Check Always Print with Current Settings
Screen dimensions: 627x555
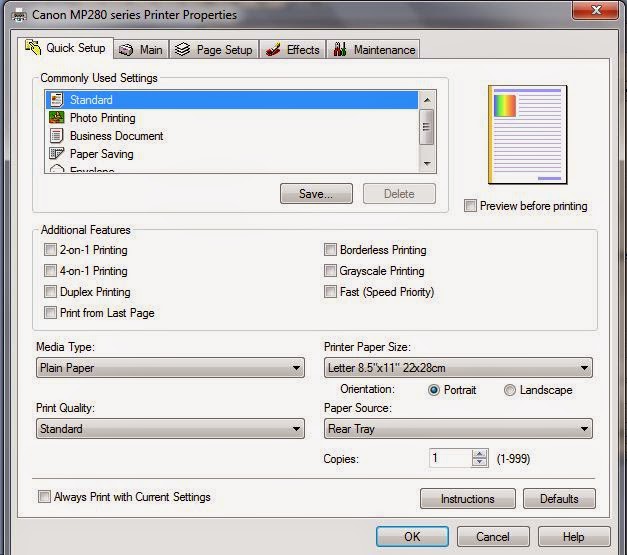pyautogui.click(x=44, y=497)
